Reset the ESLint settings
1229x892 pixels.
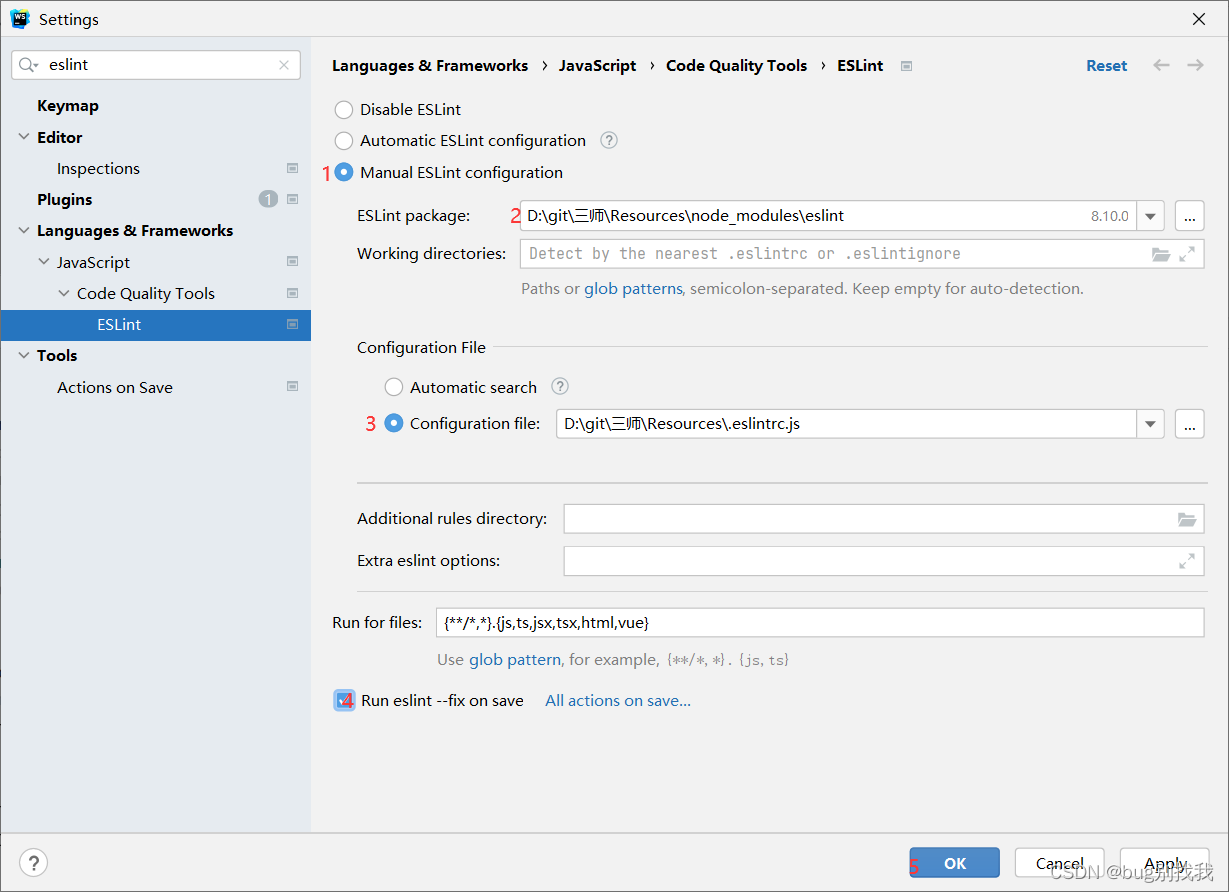(1106, 65)
